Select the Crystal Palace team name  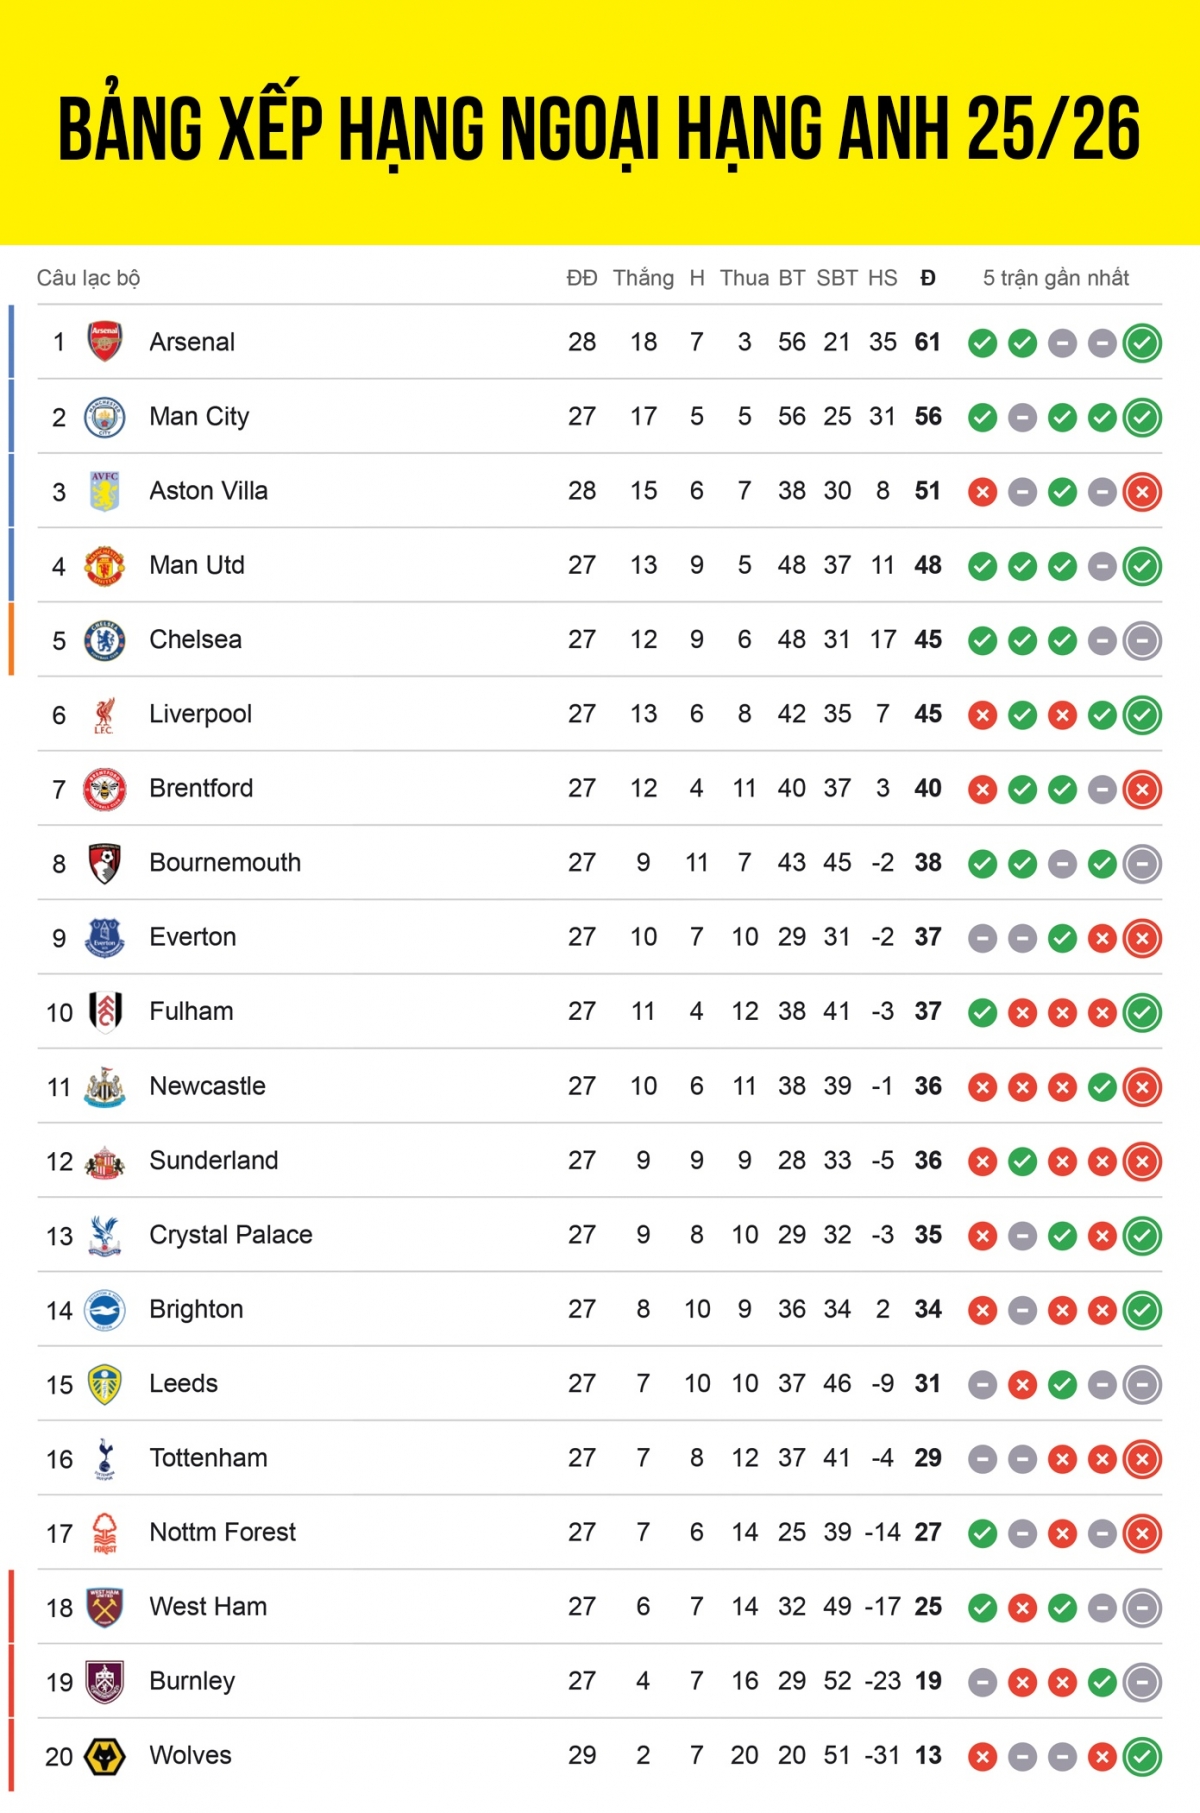[x=231, y=1235]
